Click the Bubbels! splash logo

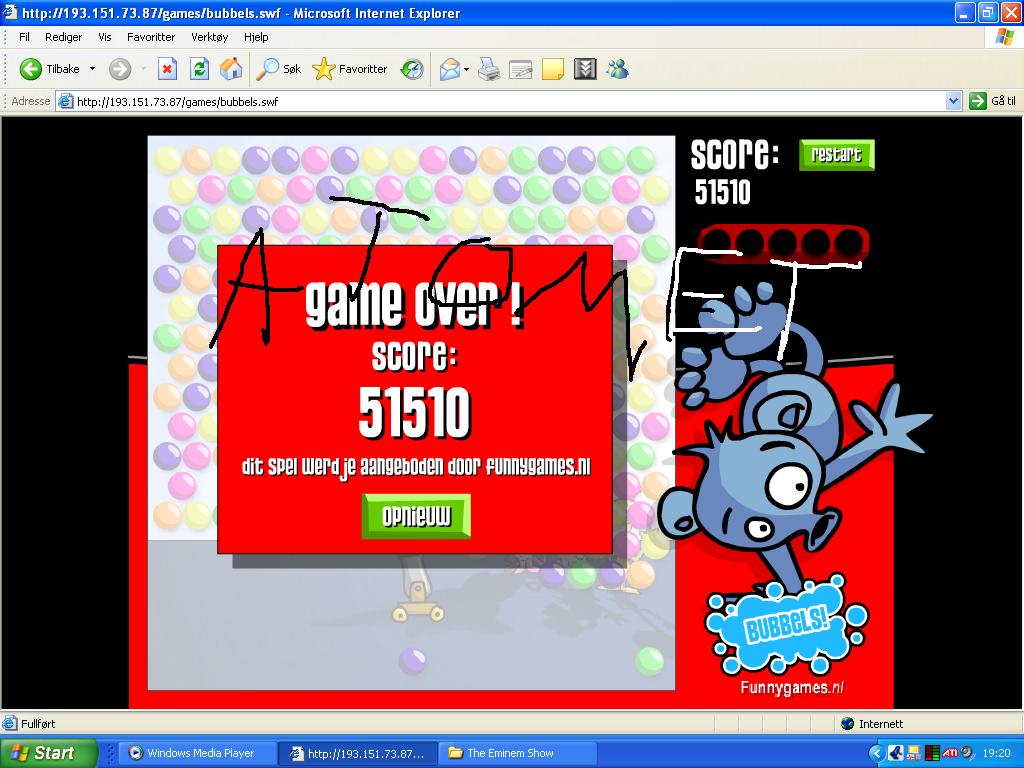pos(786,626)
